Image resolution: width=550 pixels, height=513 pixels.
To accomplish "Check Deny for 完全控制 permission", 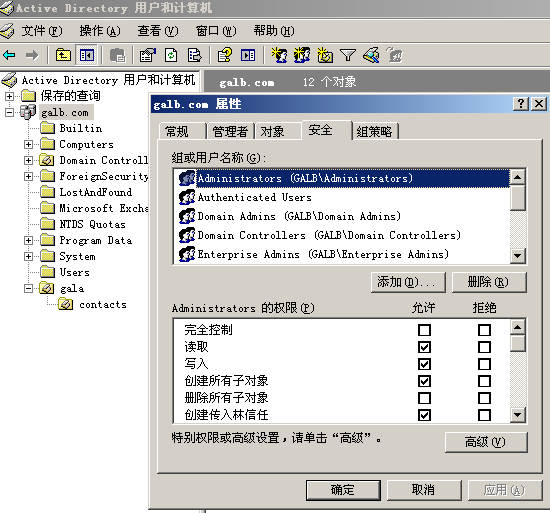I will click(484, 330).
